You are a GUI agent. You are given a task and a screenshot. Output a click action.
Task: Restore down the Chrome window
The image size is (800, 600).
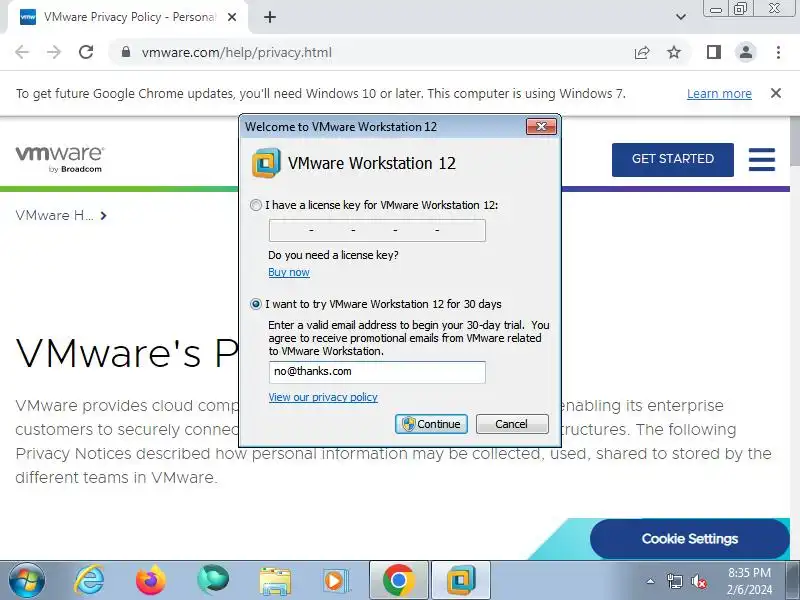(740, 9)
